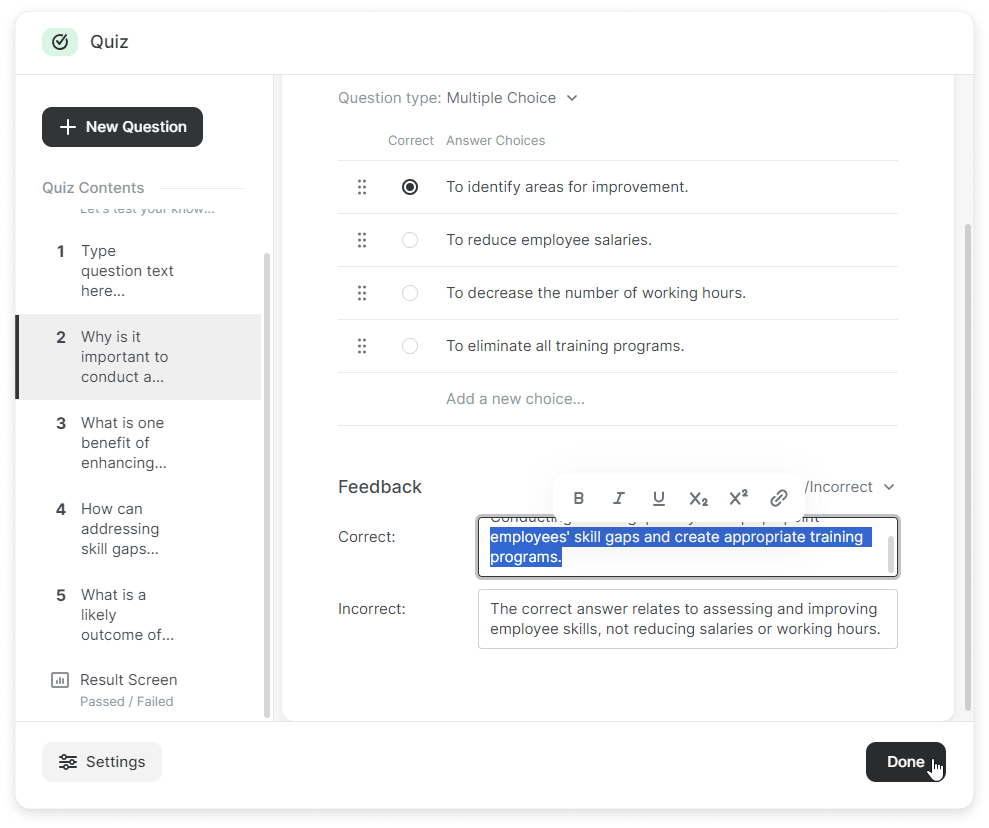
Task: Mark 'To reduce employee salaries' as correct
Action: point(410,240)
